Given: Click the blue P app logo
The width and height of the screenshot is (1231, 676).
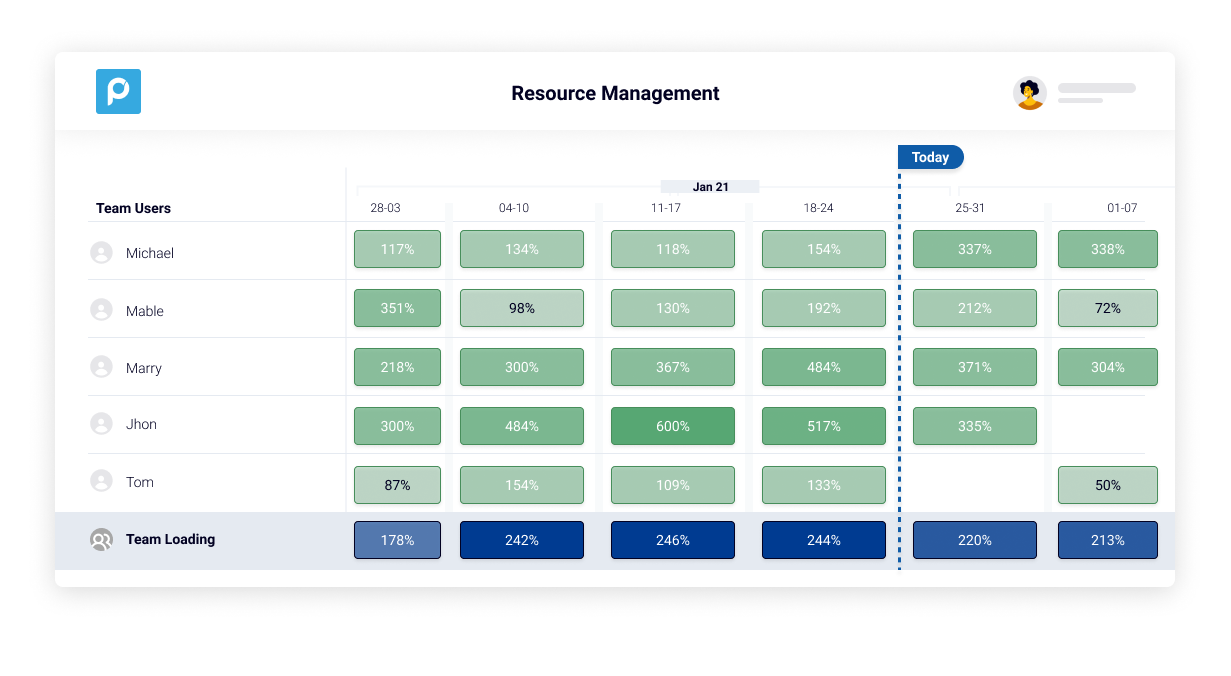Looking at the screenshot, I should 118,91.
